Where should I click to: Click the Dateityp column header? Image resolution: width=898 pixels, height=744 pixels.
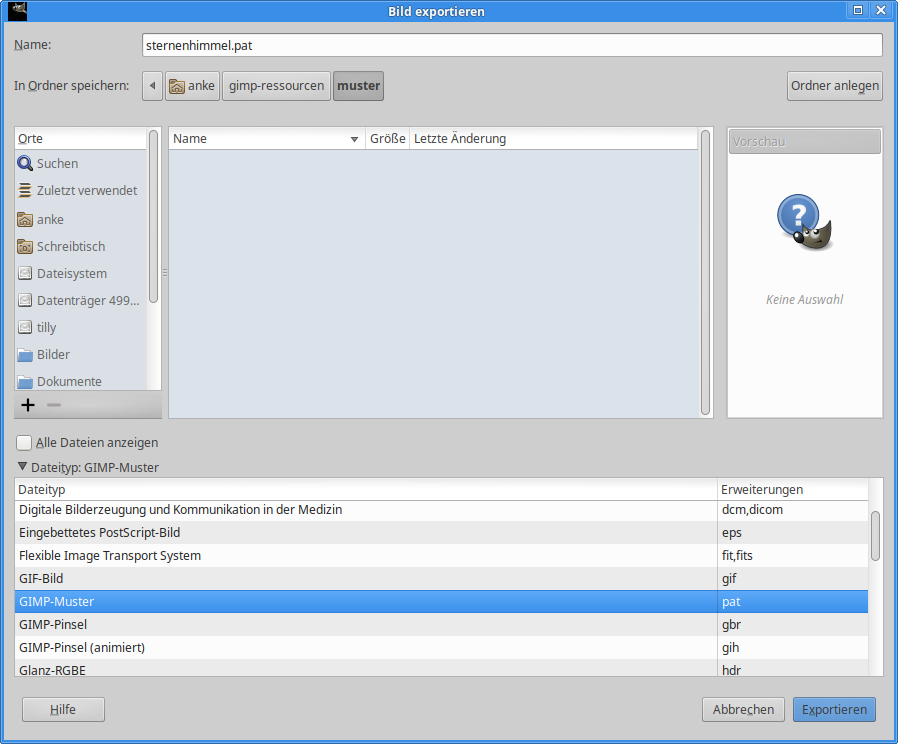pos(366,490)
